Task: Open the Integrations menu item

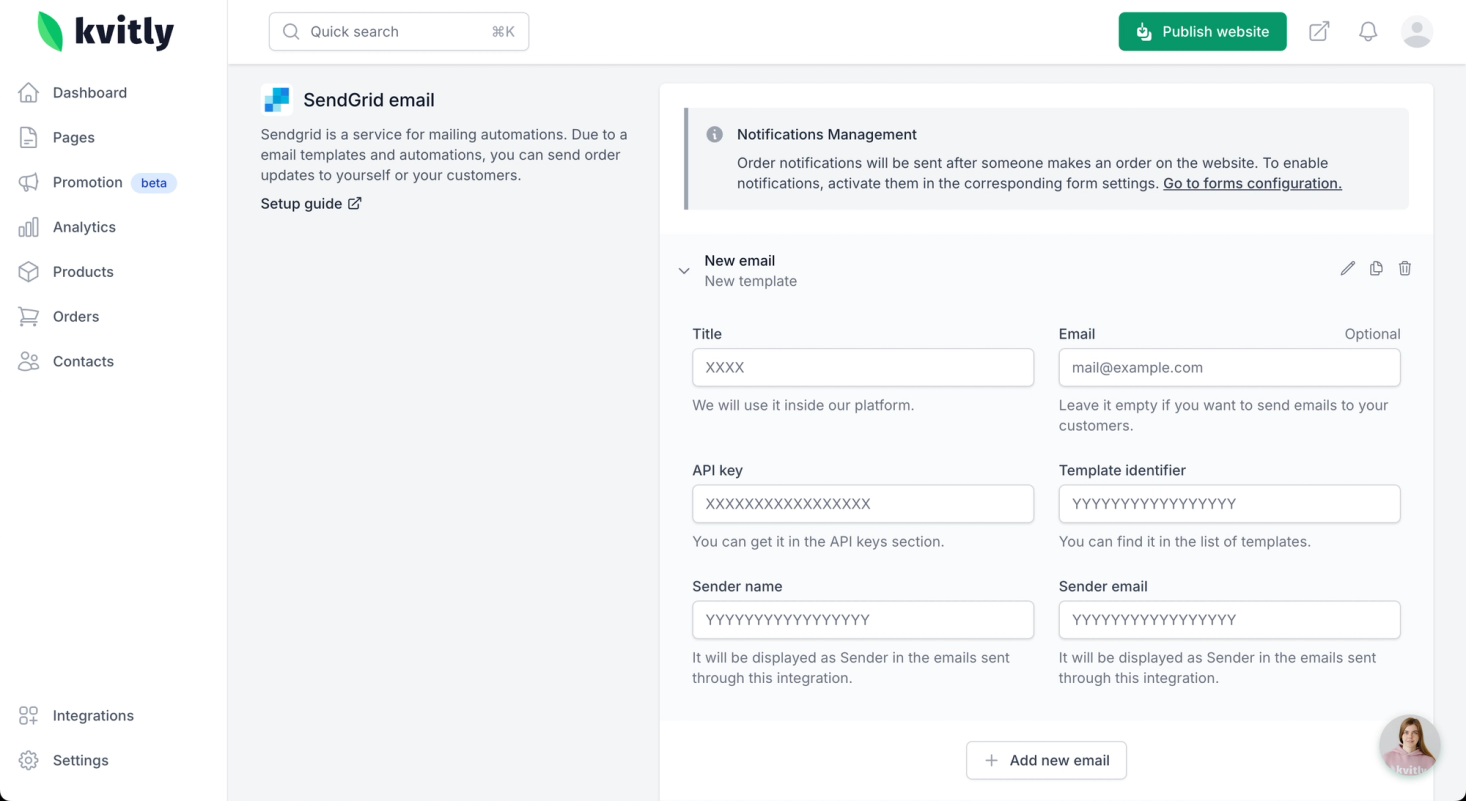Action: click(93, 716)
